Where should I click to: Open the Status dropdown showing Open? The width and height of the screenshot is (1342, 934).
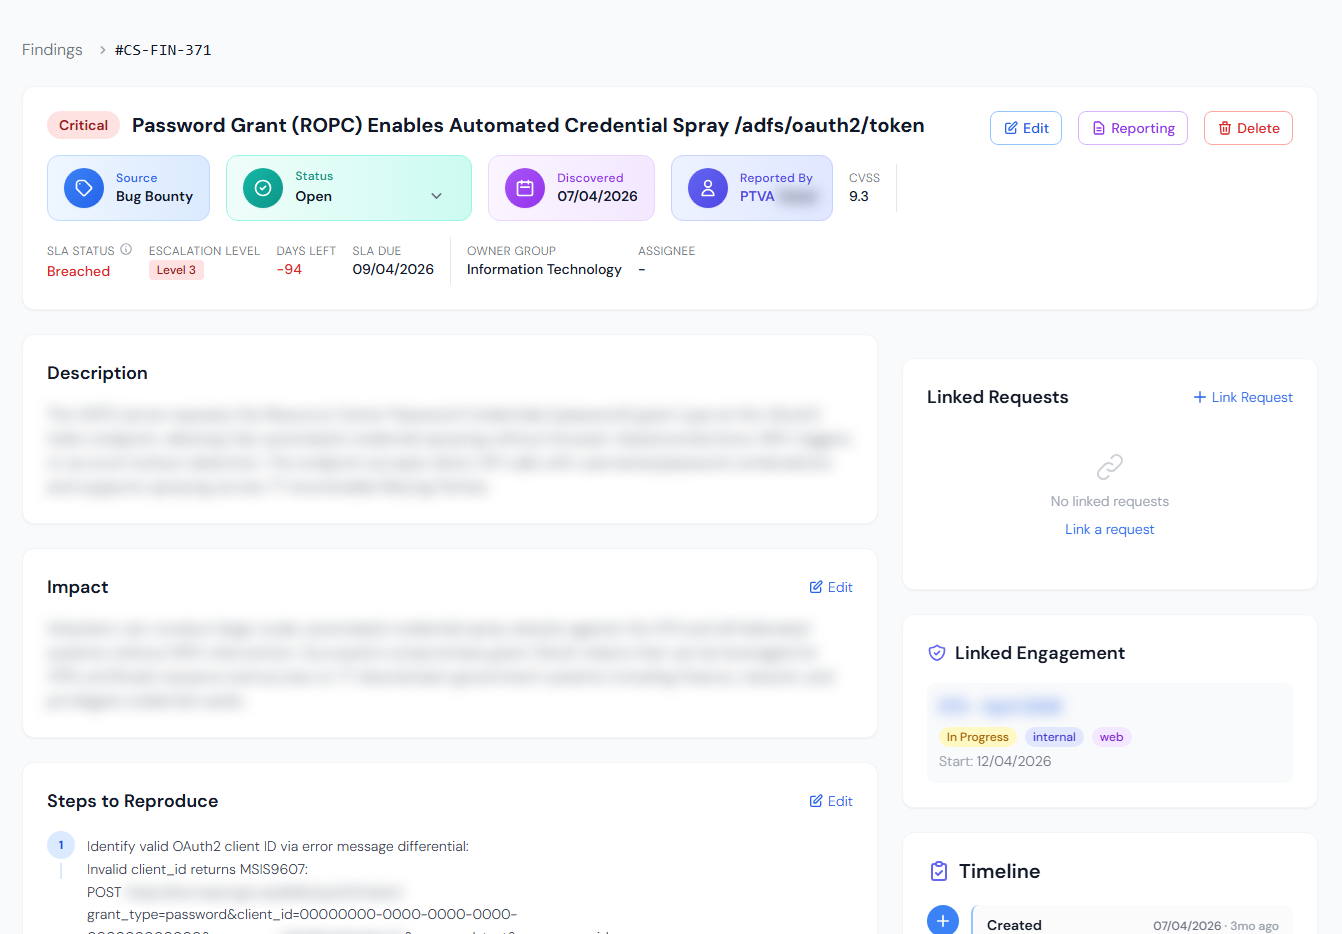349,188
